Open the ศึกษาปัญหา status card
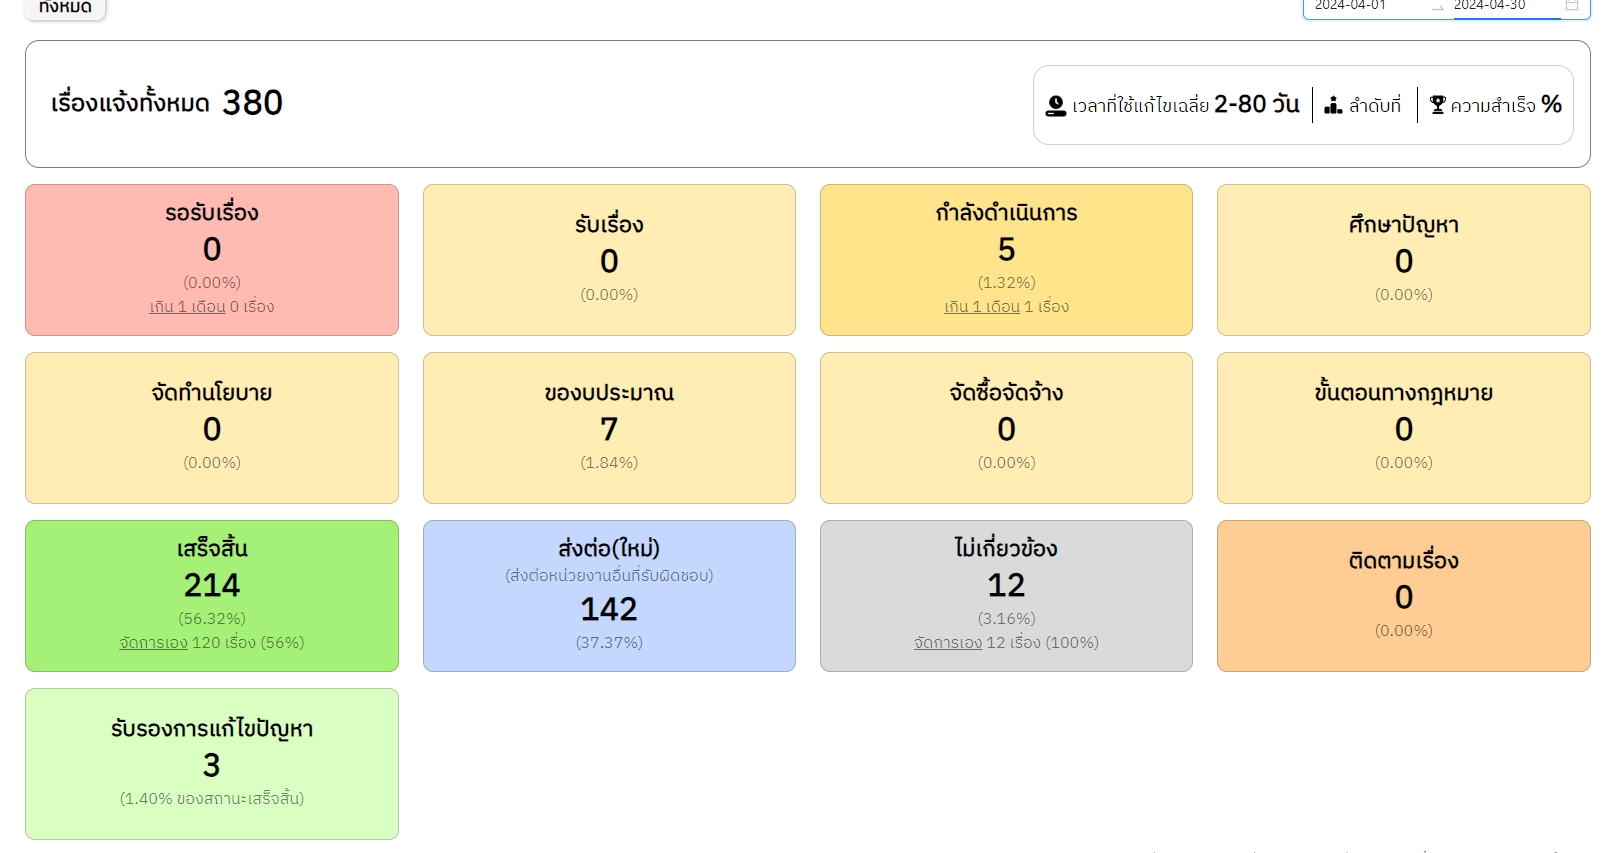The height and width of the screenshot is (853, 1619). (1403, 259)
